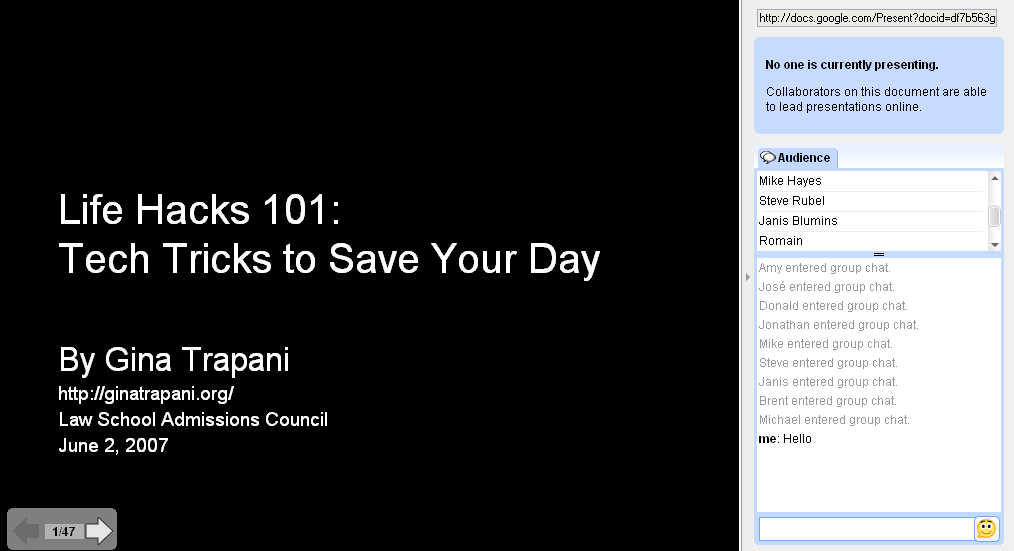
Task: Click 'Brent entered group chat.' message
Action: coord(828,401)
